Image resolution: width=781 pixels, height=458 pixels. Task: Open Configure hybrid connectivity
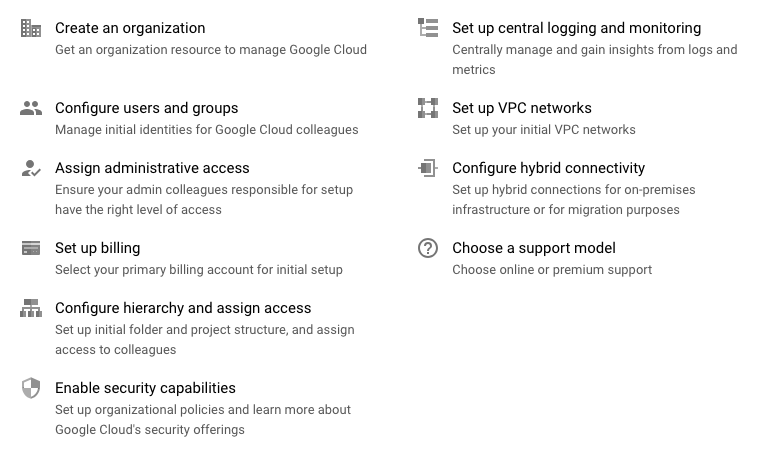pos(548,168)
